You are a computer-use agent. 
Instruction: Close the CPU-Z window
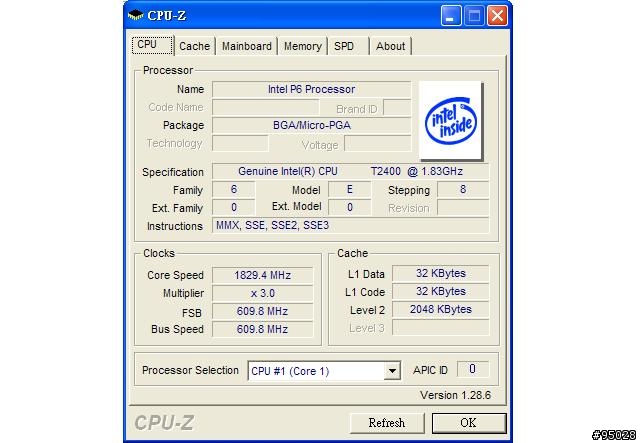497,16
